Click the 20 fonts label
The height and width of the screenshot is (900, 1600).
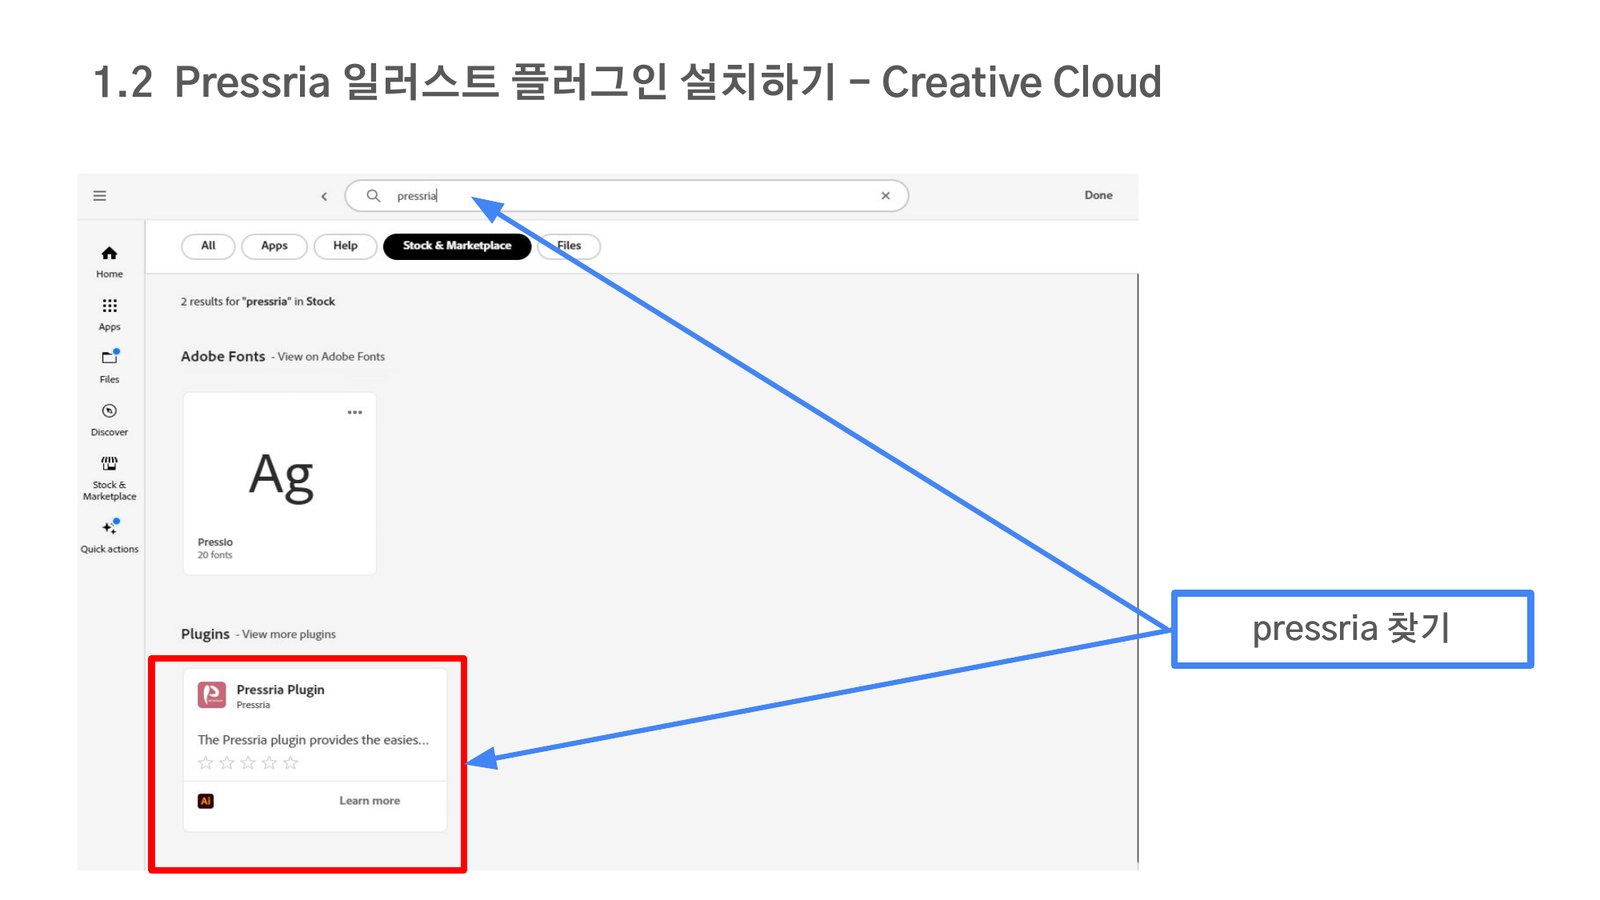pyautogui.click(x=215, y=555)
